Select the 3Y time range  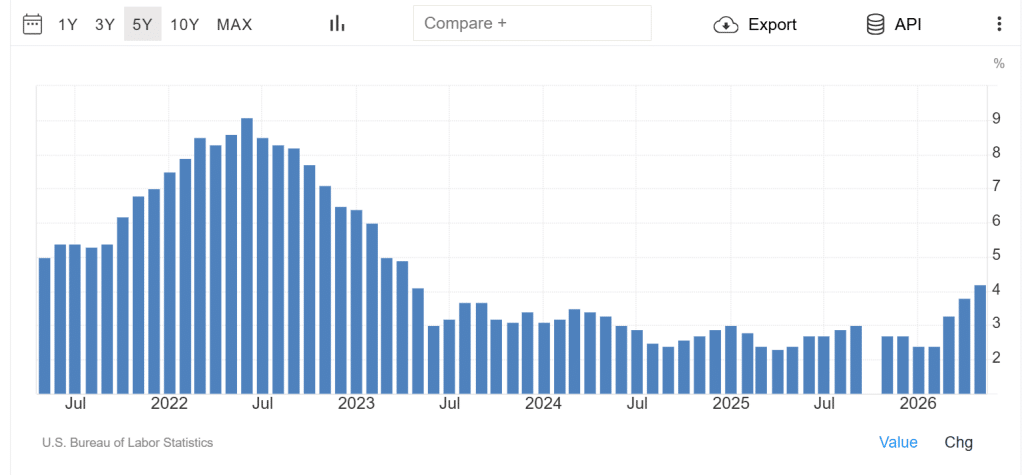(104, 25)
